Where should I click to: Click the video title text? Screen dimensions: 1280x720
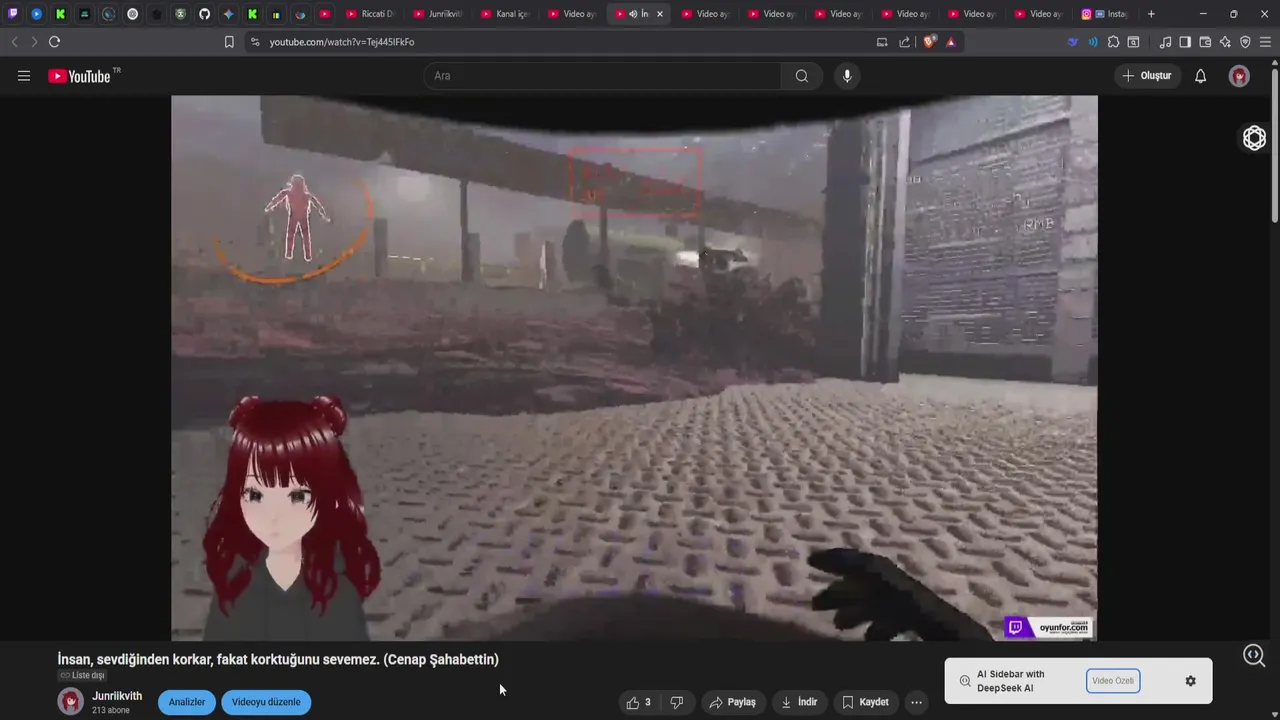pos(278,659)
